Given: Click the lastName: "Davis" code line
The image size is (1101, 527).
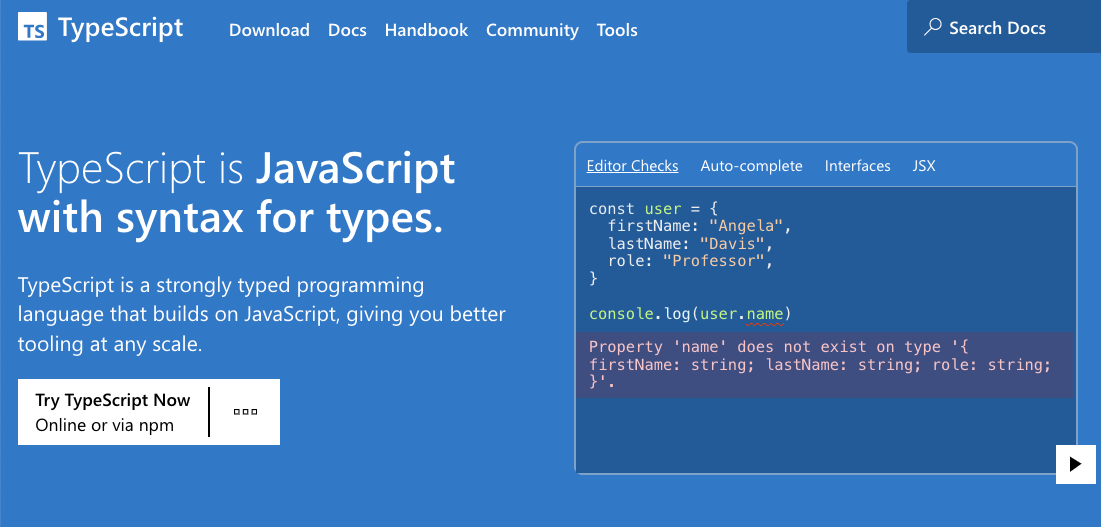Looking at the screenshot, I should point(690,244).
